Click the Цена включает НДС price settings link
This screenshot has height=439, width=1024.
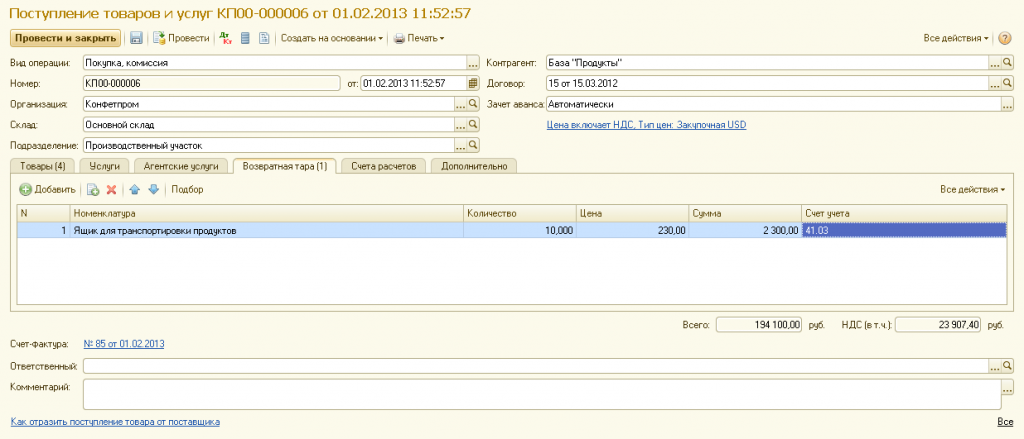[646, 125]
